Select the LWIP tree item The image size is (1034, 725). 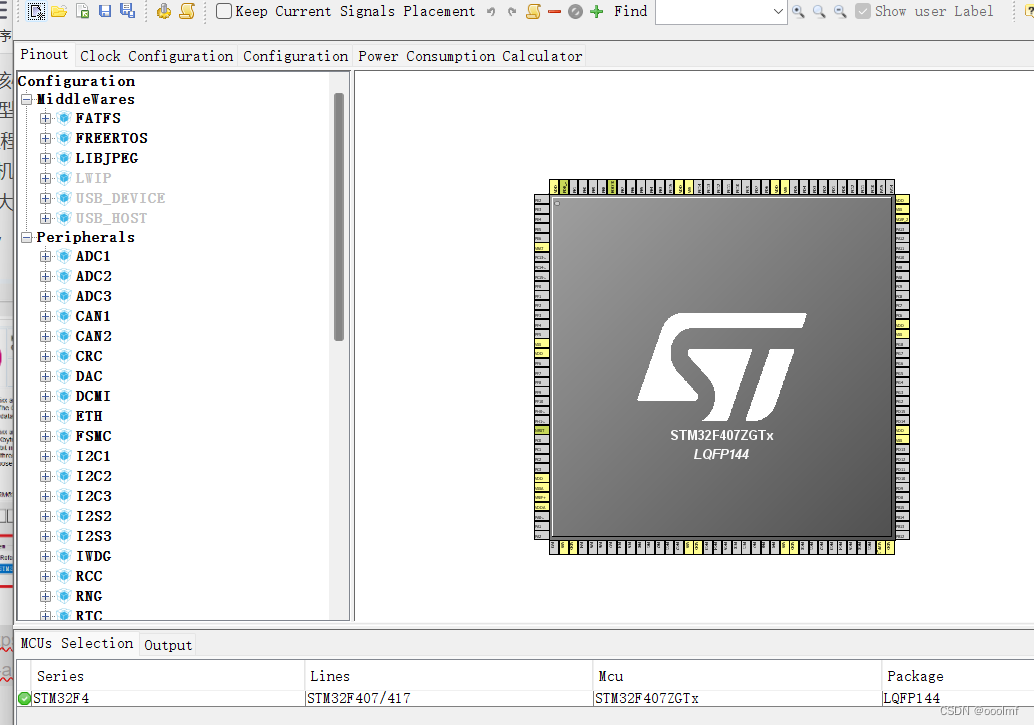[93, 178]
